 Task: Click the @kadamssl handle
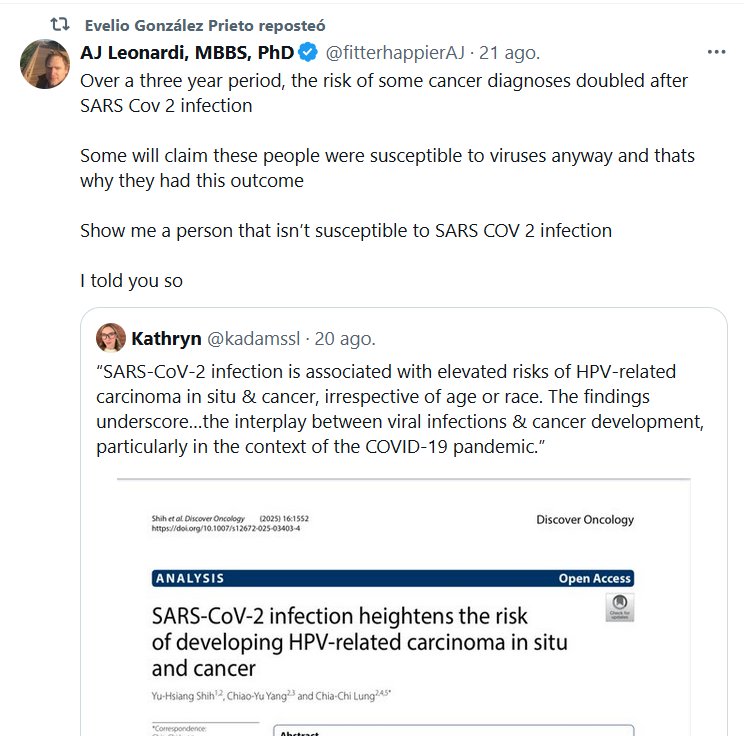point(252,338)
